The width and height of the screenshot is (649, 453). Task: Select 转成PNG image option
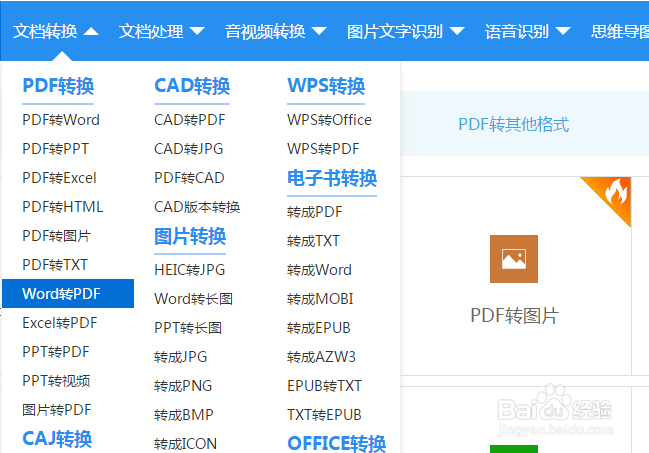click(x=183, y=386)
